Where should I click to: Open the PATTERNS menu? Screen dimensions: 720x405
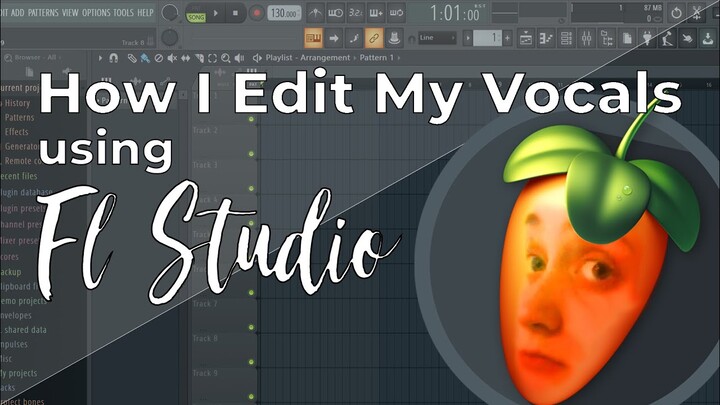pyautogui.click(x=43, y=12)
